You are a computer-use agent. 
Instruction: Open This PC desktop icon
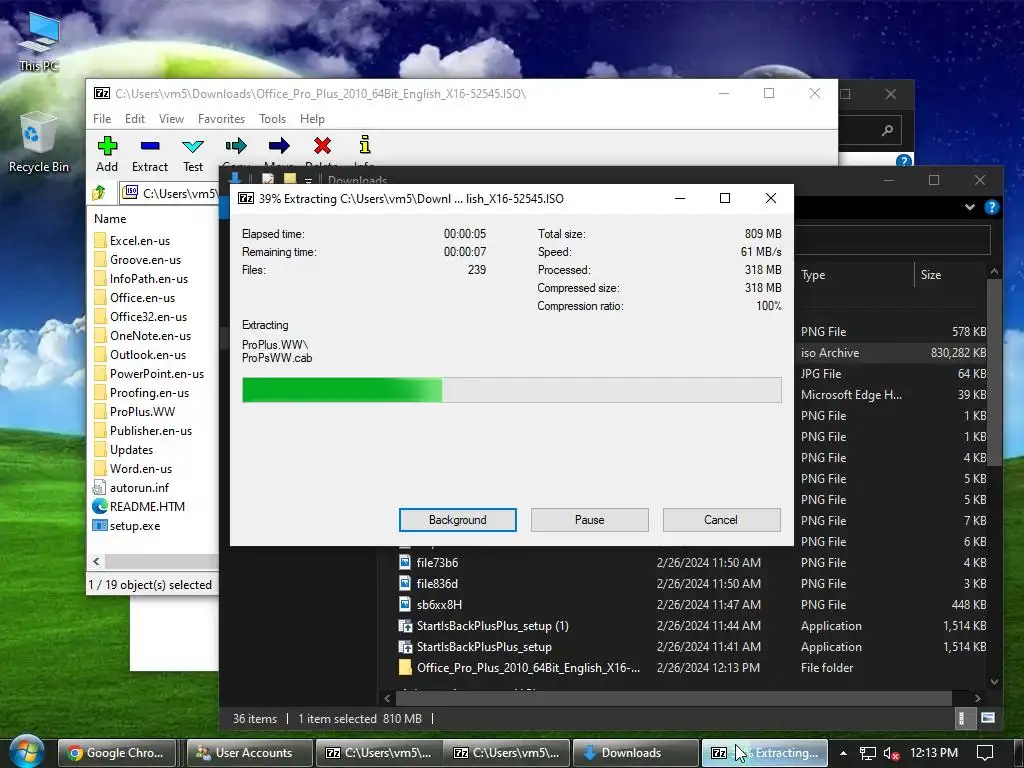click(38, 40)
